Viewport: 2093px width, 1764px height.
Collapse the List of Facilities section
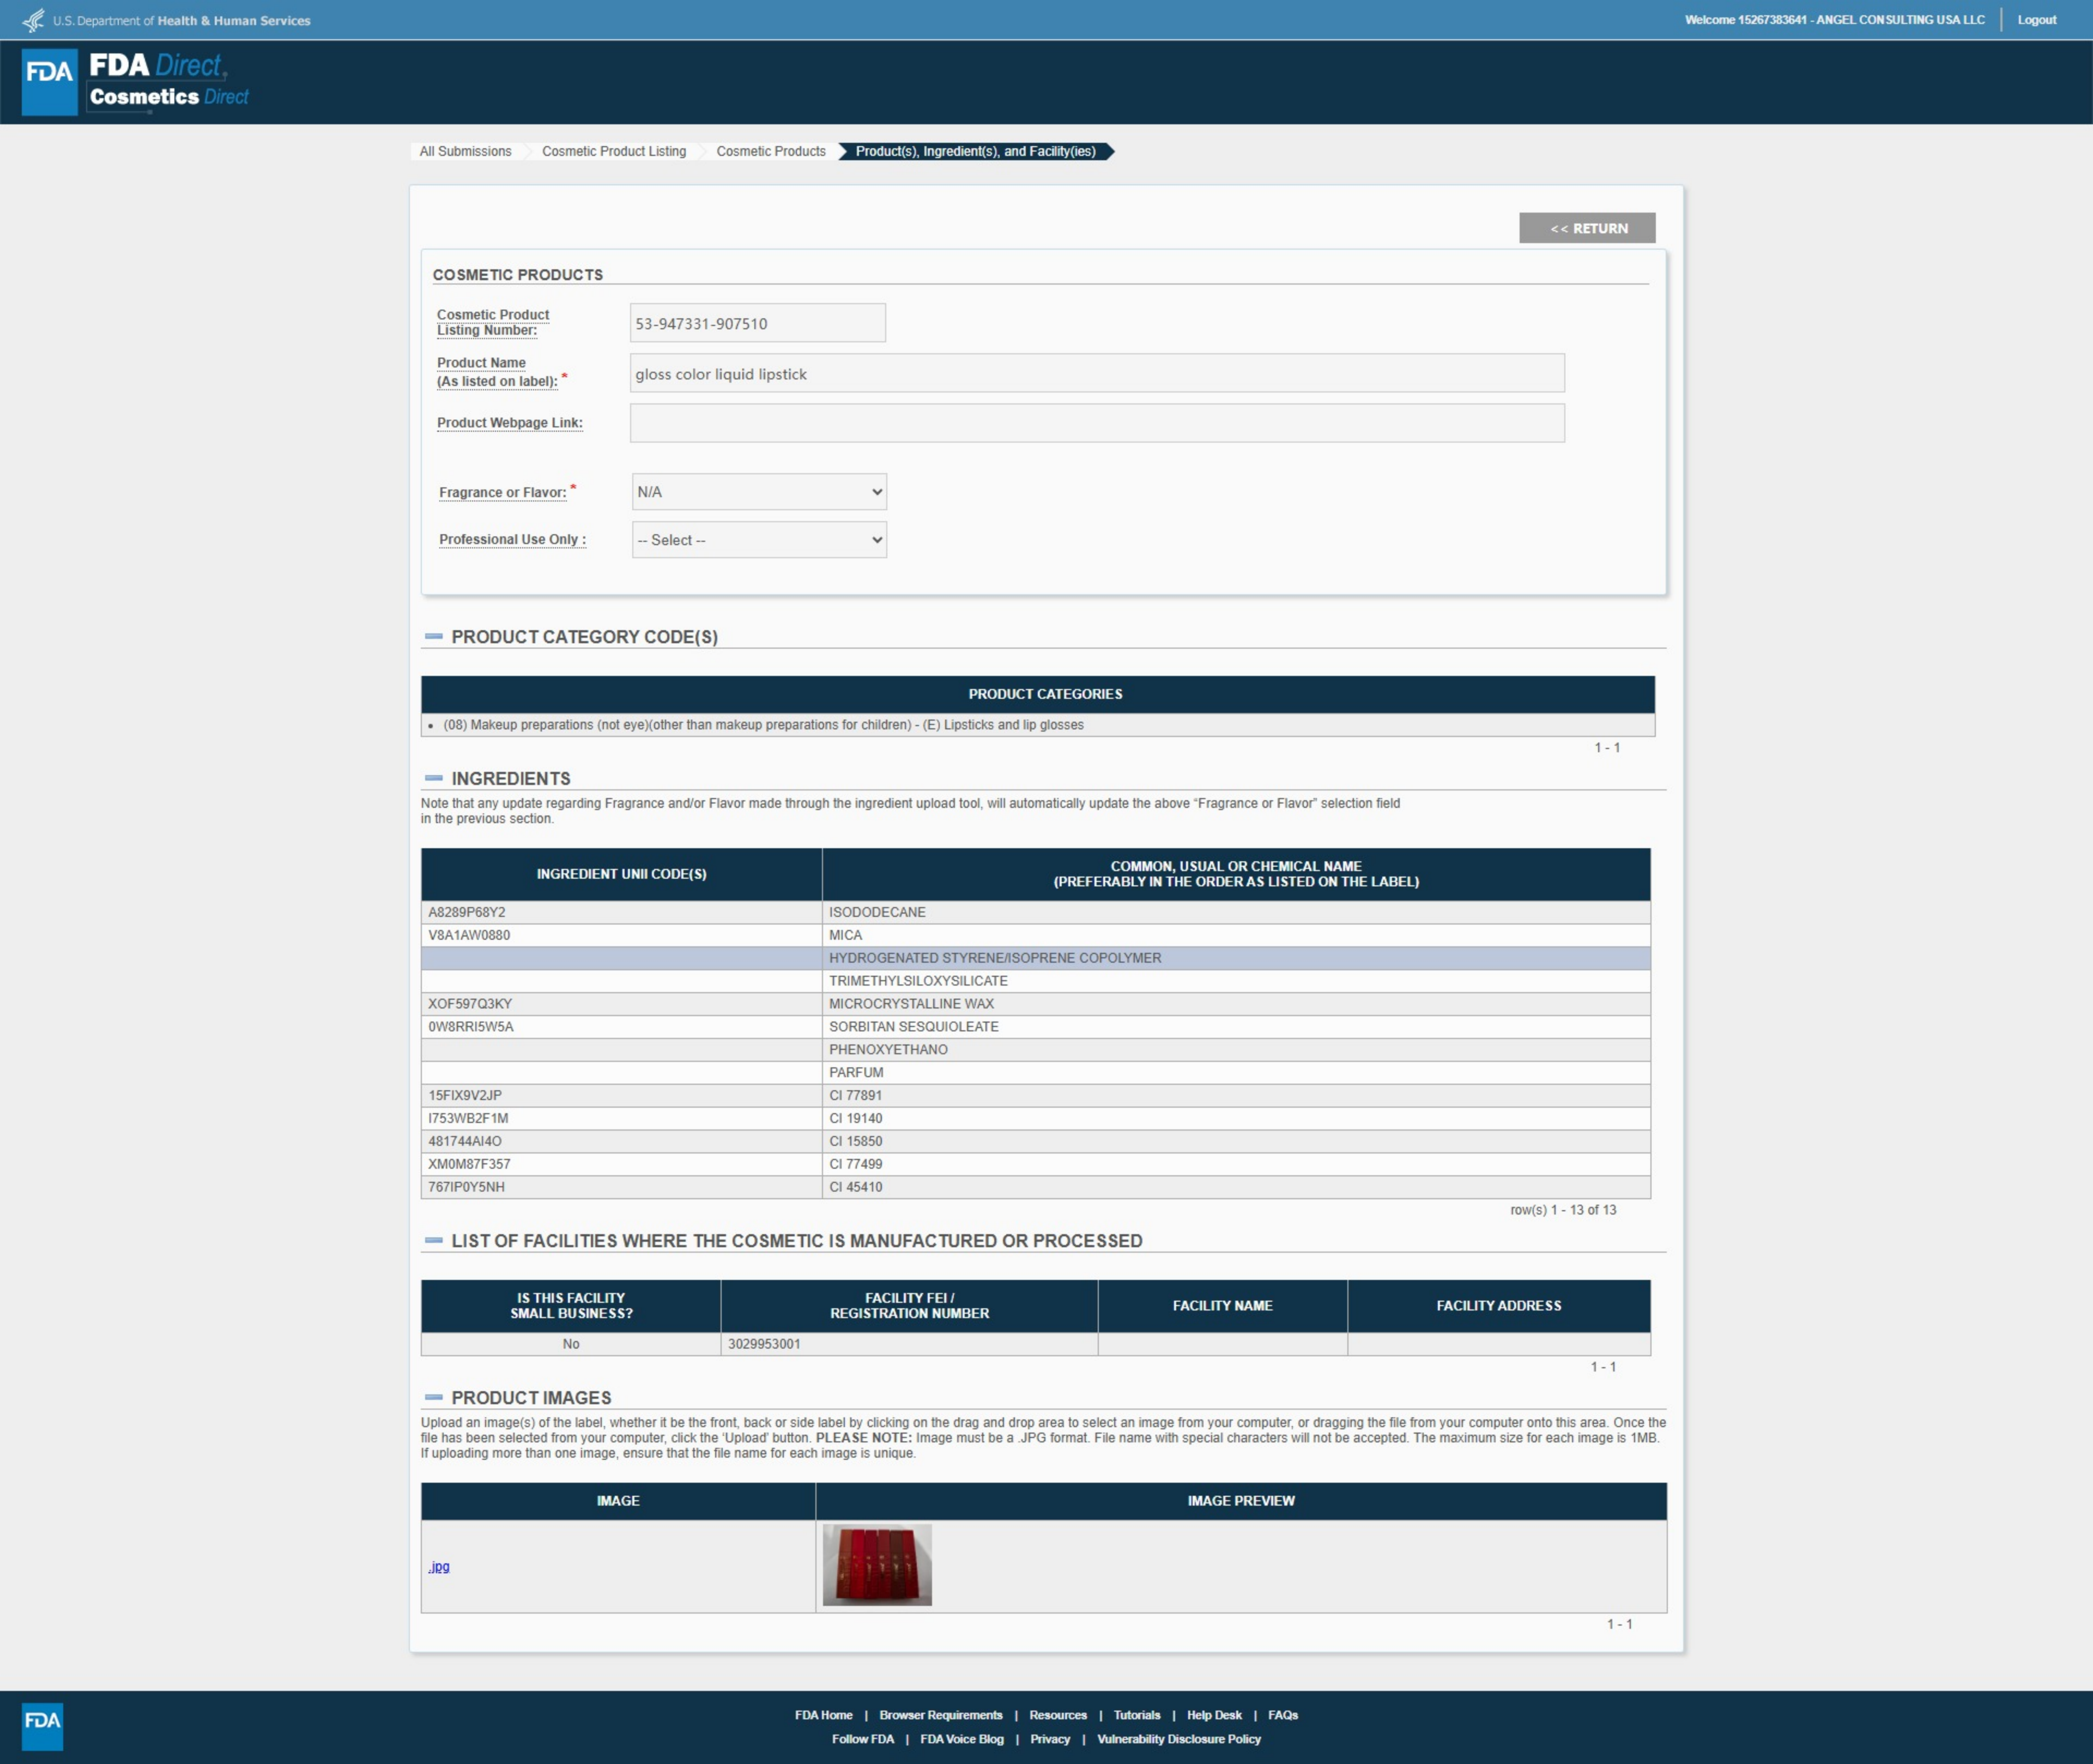434,1240
